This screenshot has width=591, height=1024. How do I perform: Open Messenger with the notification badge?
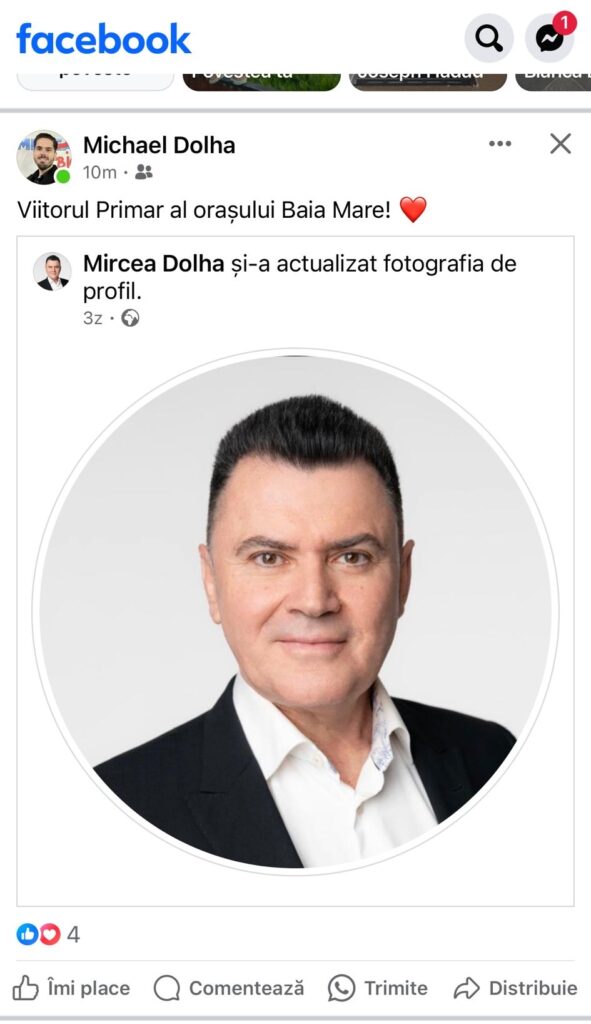(x=551, y=38)
